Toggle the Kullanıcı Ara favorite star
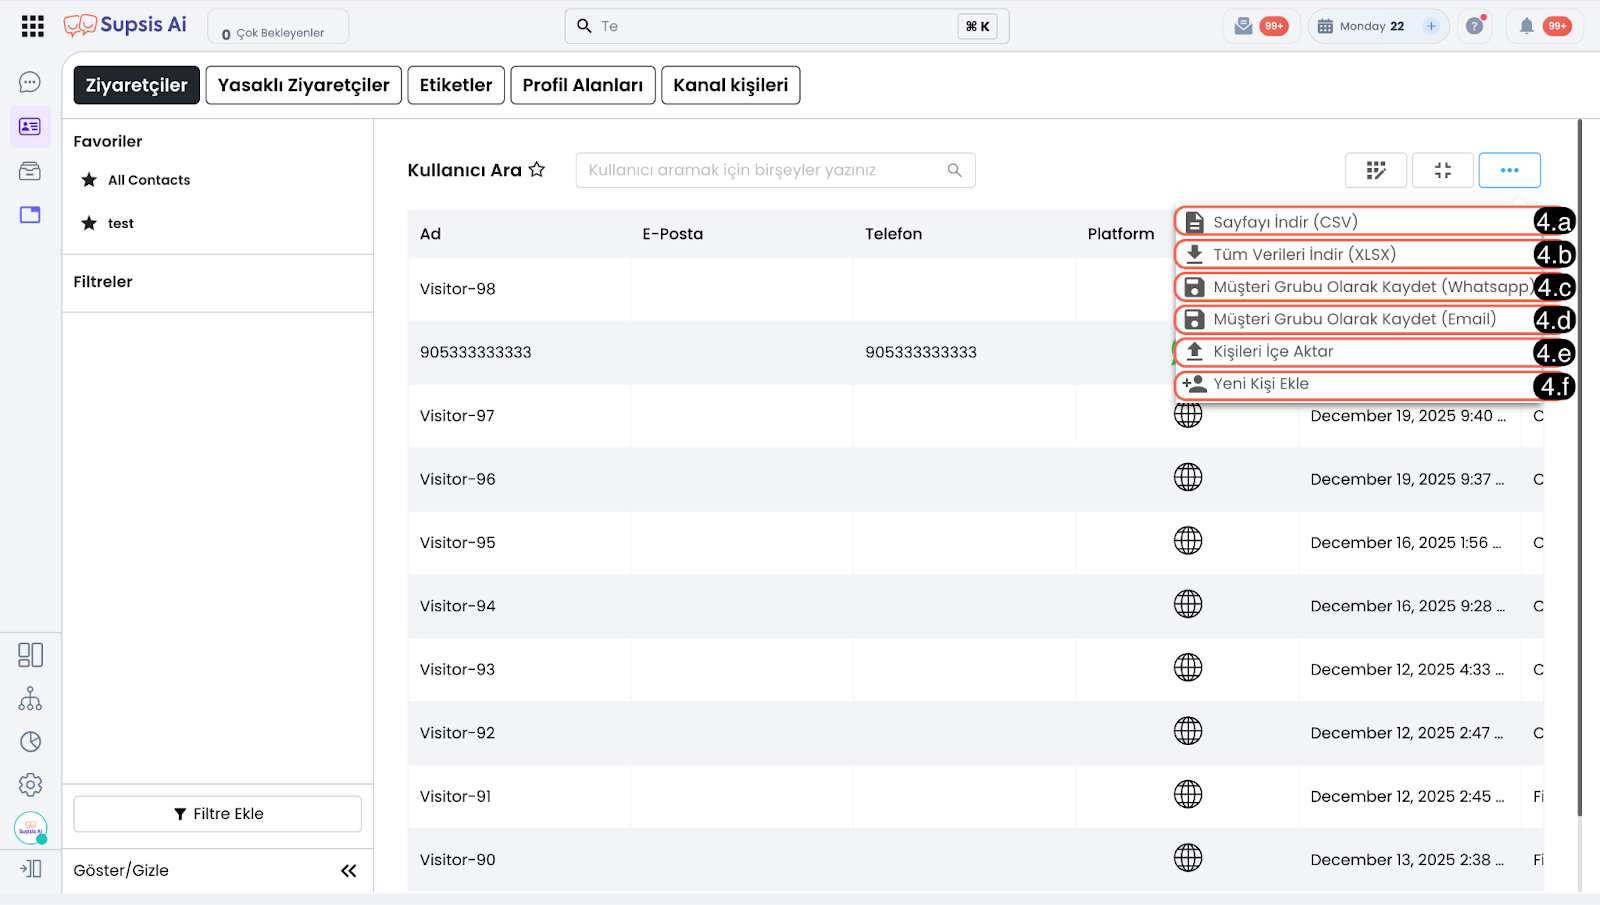1600x905 pixels. (x=537, y=170)
